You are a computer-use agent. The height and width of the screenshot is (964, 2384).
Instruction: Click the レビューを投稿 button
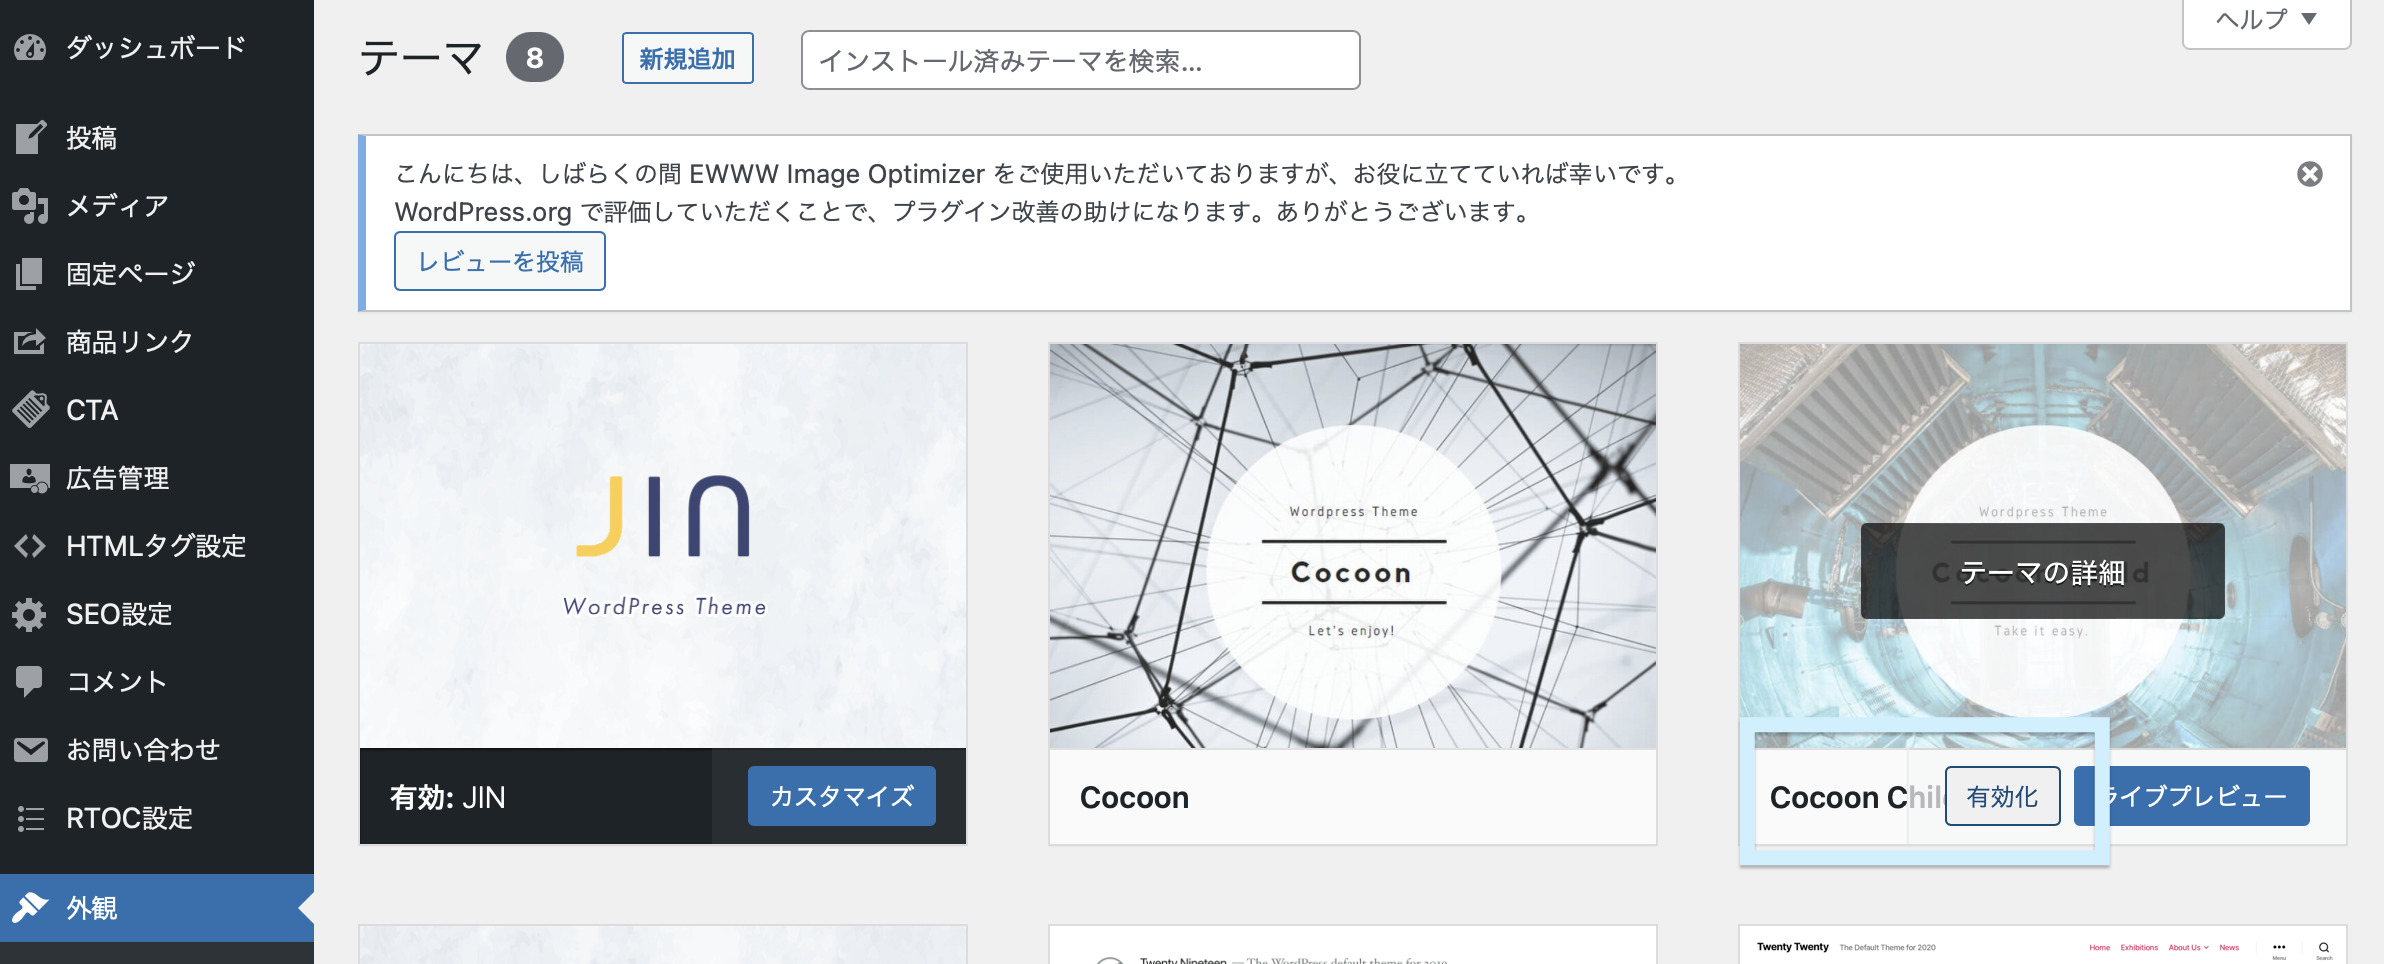[500, 261]
